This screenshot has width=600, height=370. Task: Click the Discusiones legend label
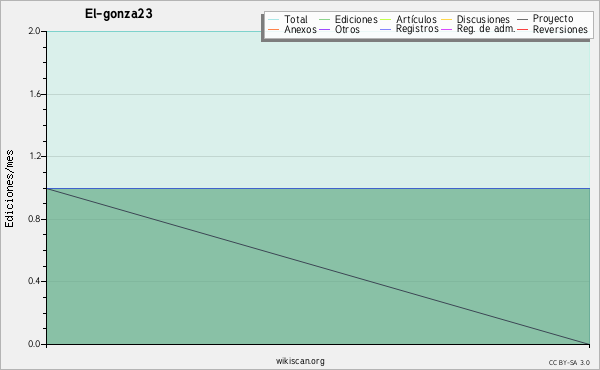[483, 19]
